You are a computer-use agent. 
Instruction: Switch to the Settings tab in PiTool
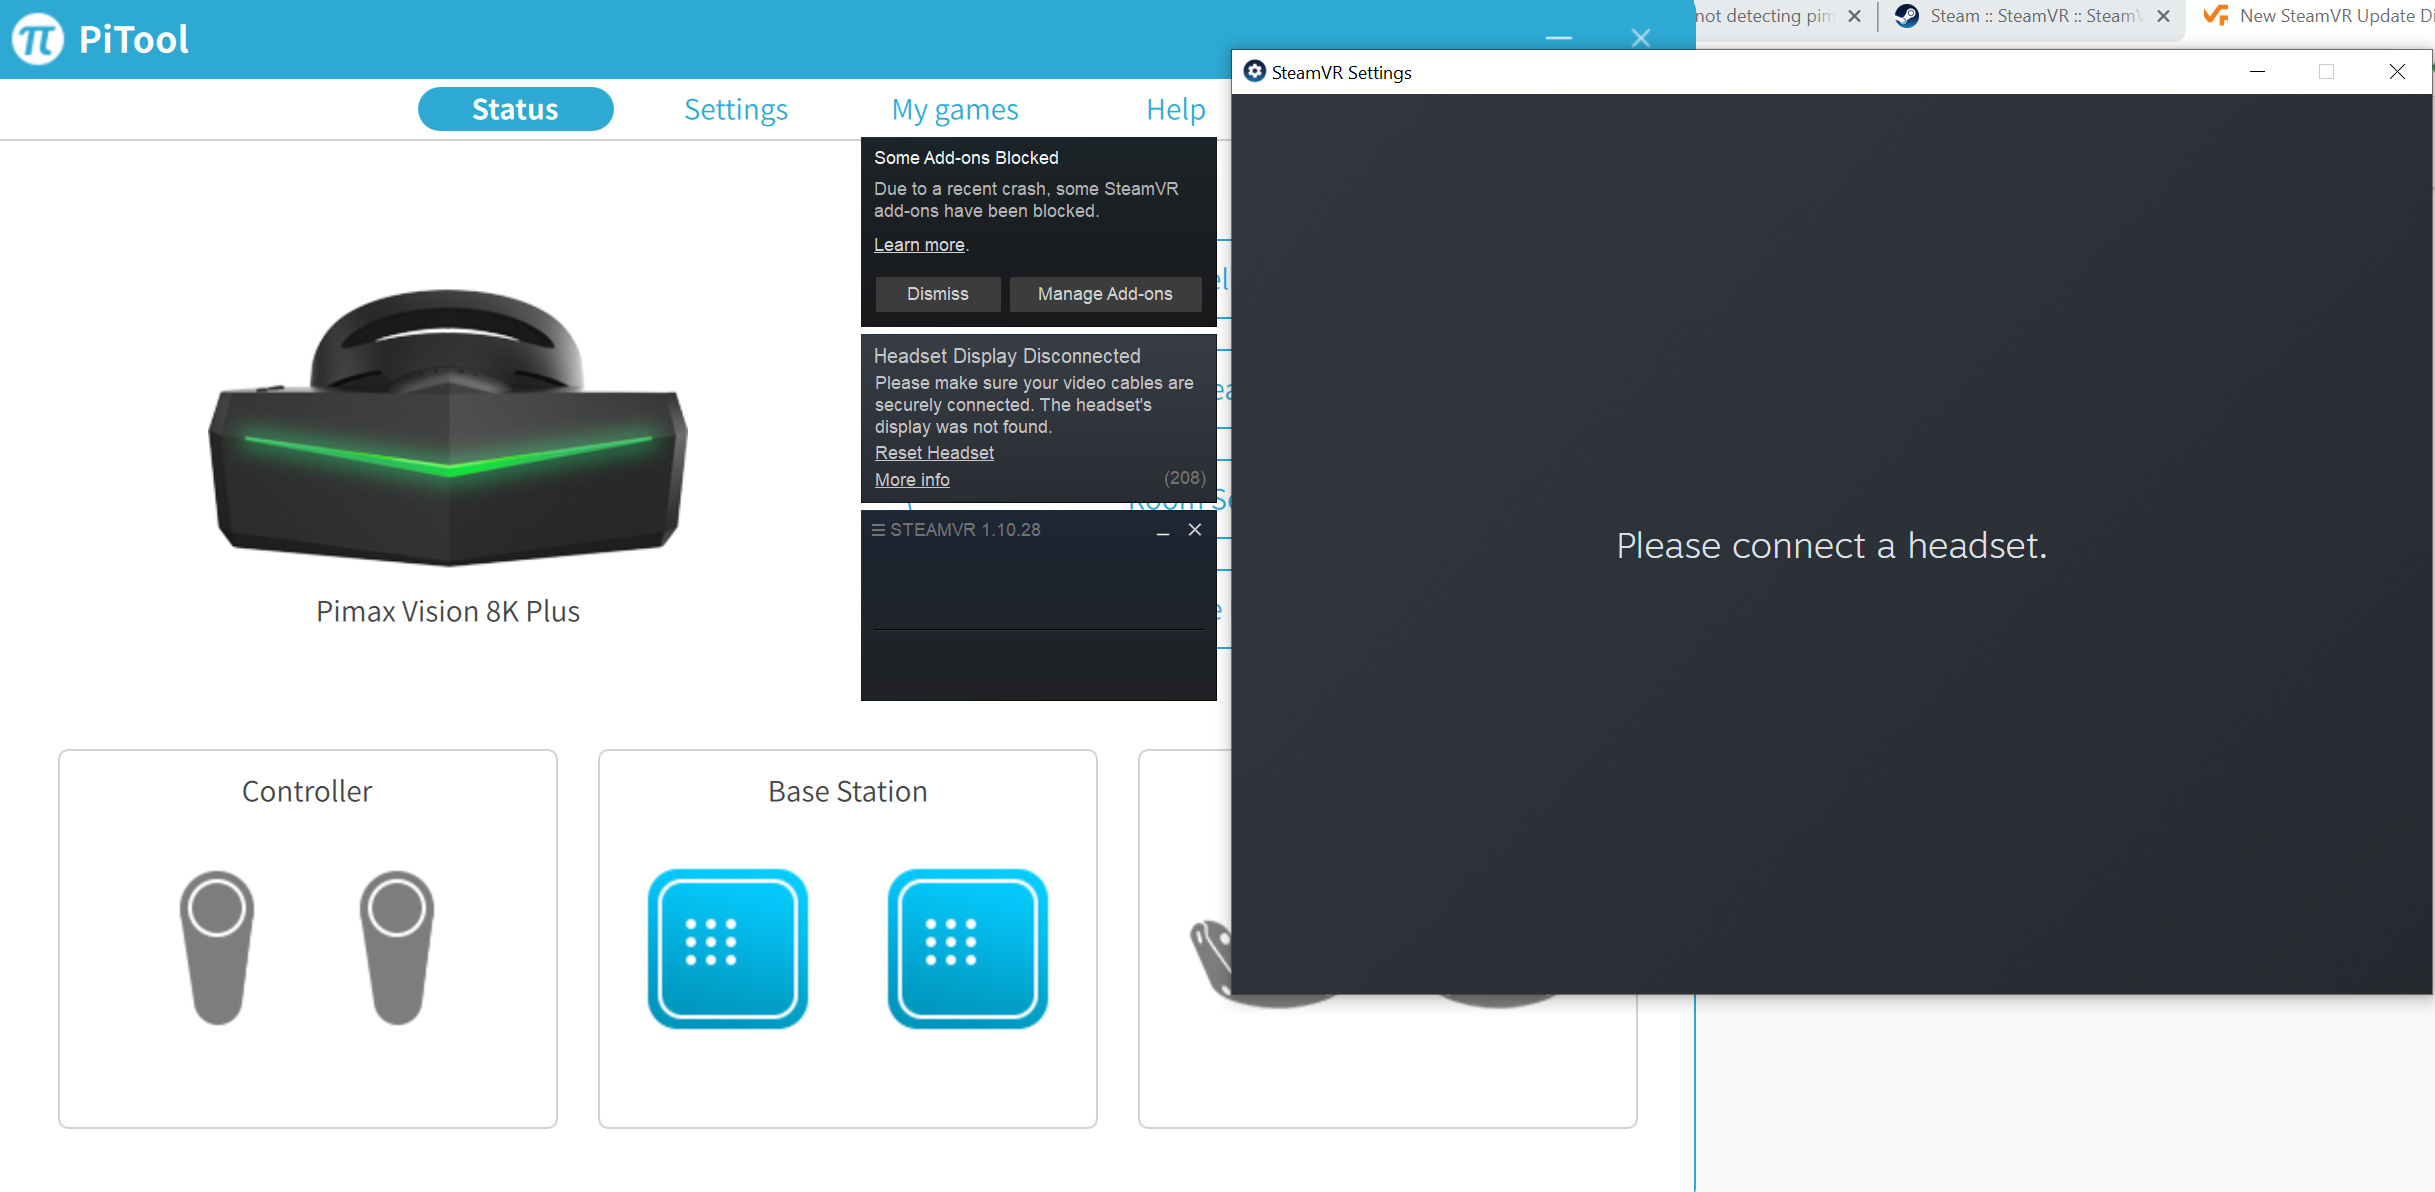click(736, 109)
